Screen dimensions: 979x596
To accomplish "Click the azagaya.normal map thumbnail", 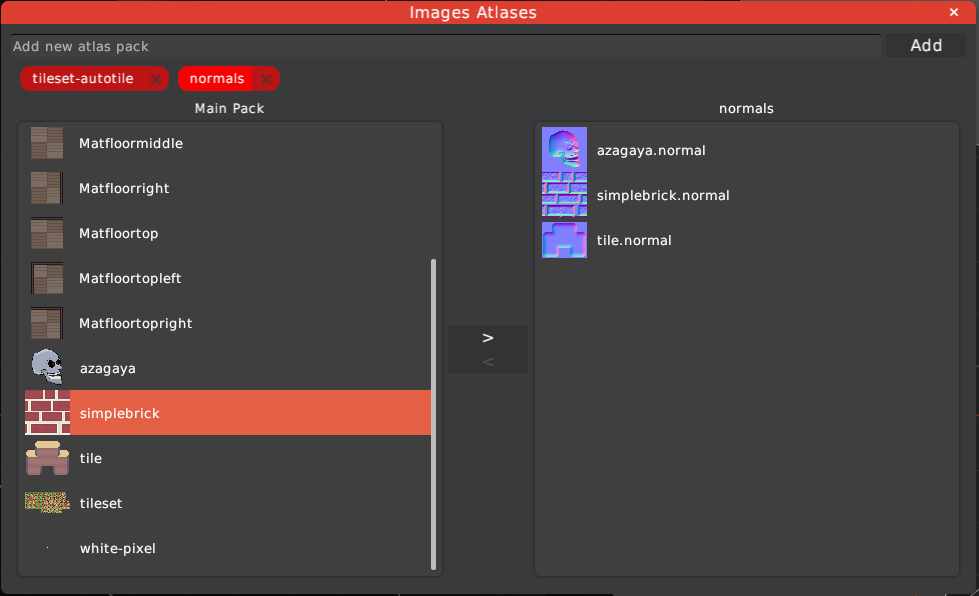I will click(564, 150).
